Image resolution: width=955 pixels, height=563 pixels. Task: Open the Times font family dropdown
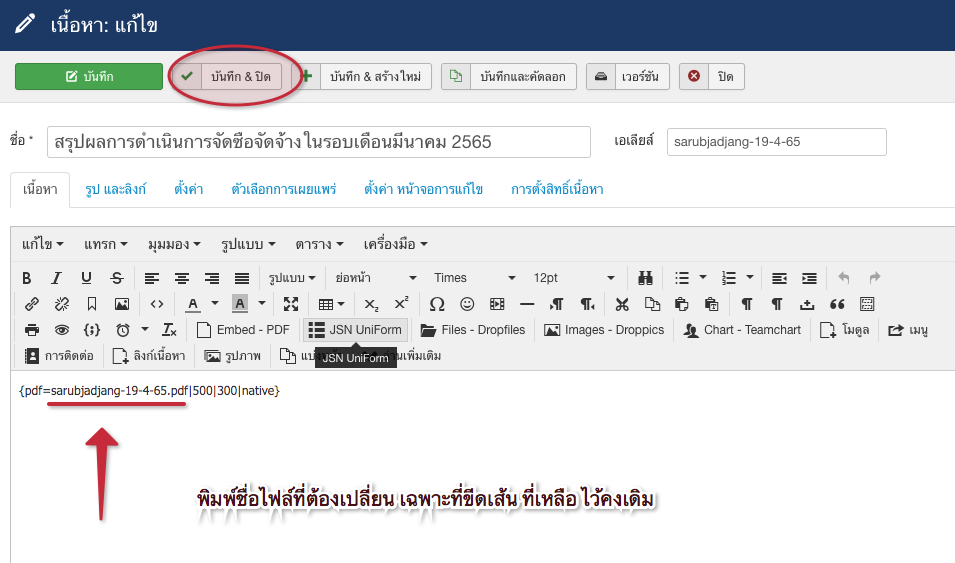[x=473, y=278]
